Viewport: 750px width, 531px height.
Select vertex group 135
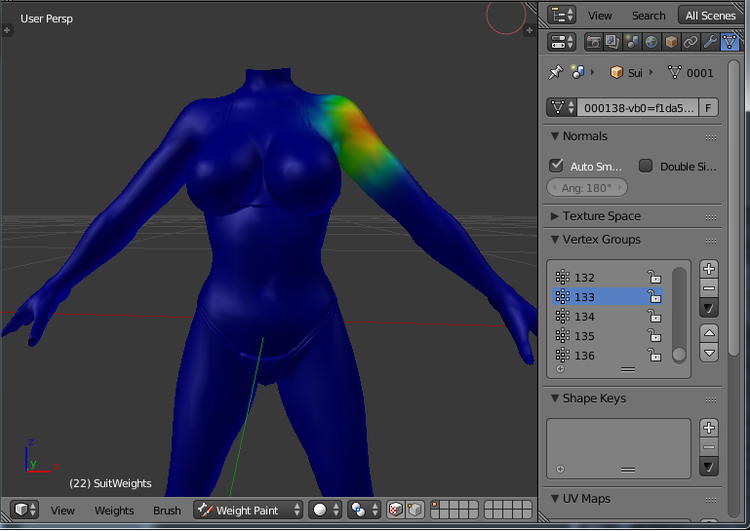click(x=607, y=336)
